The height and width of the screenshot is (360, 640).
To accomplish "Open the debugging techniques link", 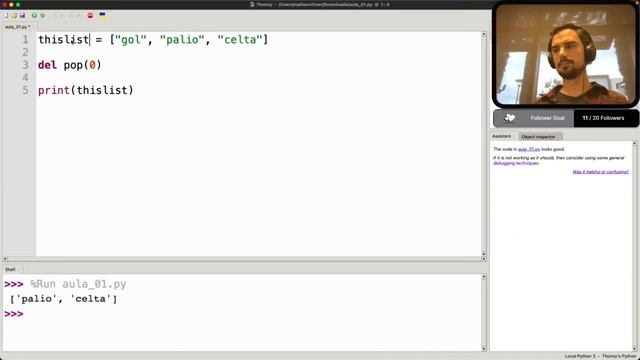I will click(x=516, y=163).
